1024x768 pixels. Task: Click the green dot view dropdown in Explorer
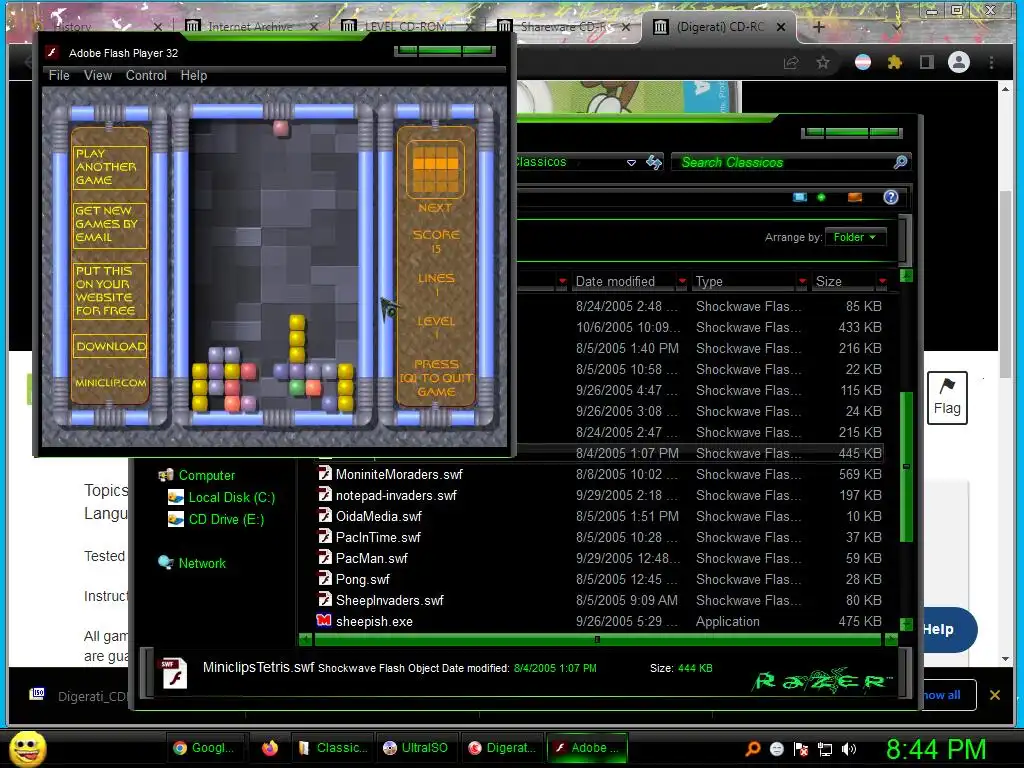point(822,197)
